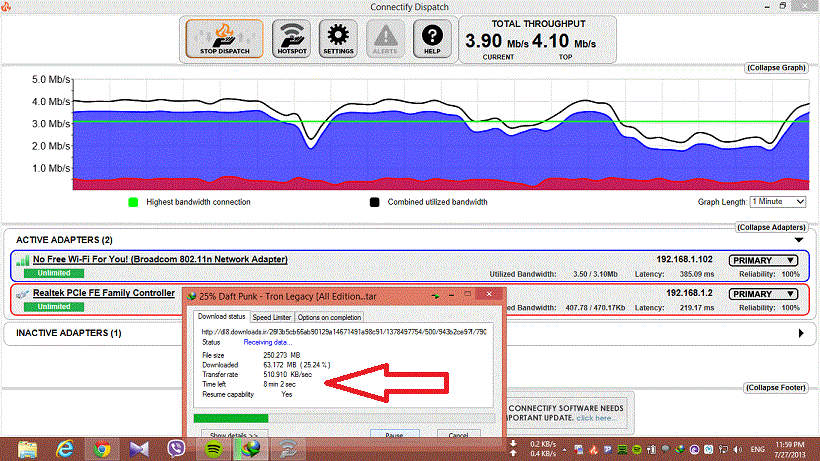820x461 pixels.
Task: Open the clock showing 11:59 PM
Action: (790, 450)
